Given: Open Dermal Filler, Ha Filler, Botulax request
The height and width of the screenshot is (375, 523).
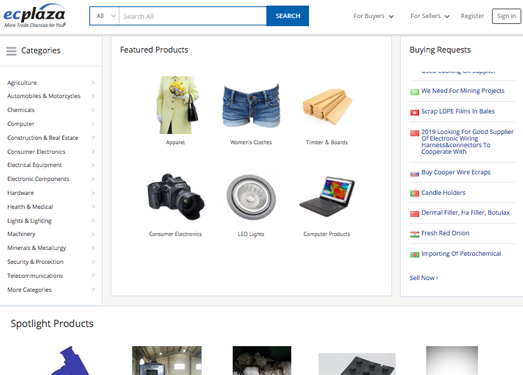Looking at the screenshot, I should [465, 213].
